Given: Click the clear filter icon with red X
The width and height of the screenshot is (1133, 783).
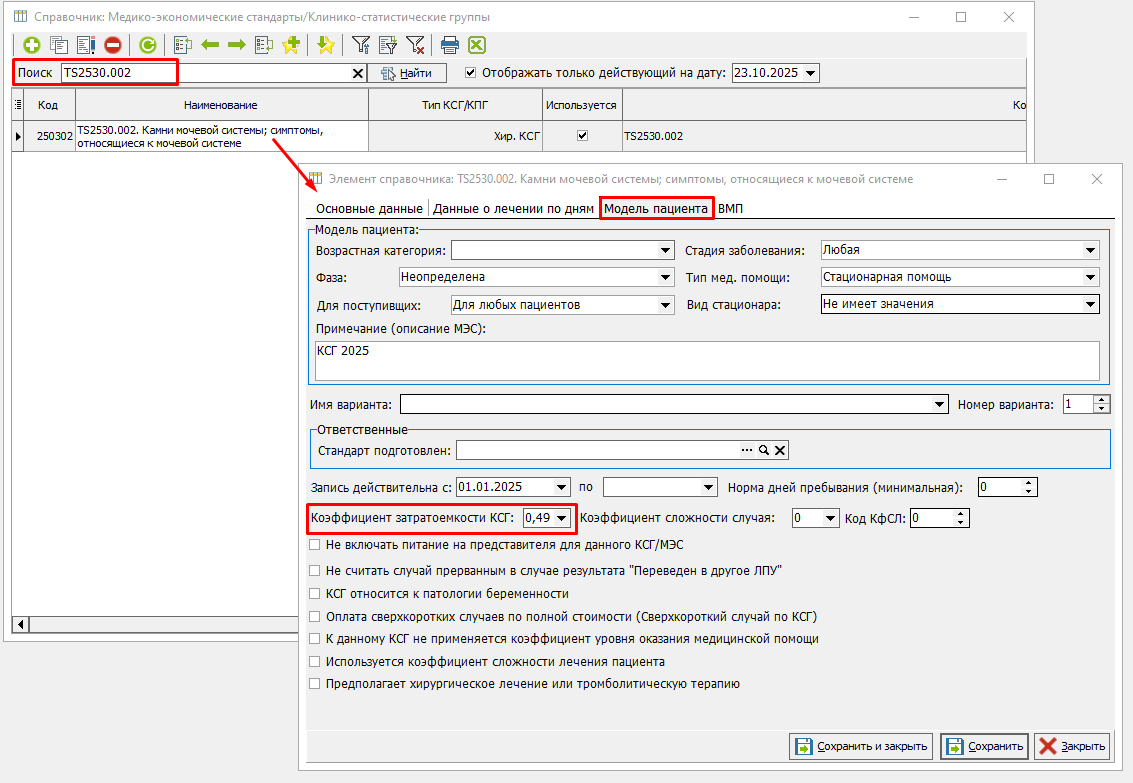Looking at the screenshot, I should (x=415, y=45).
